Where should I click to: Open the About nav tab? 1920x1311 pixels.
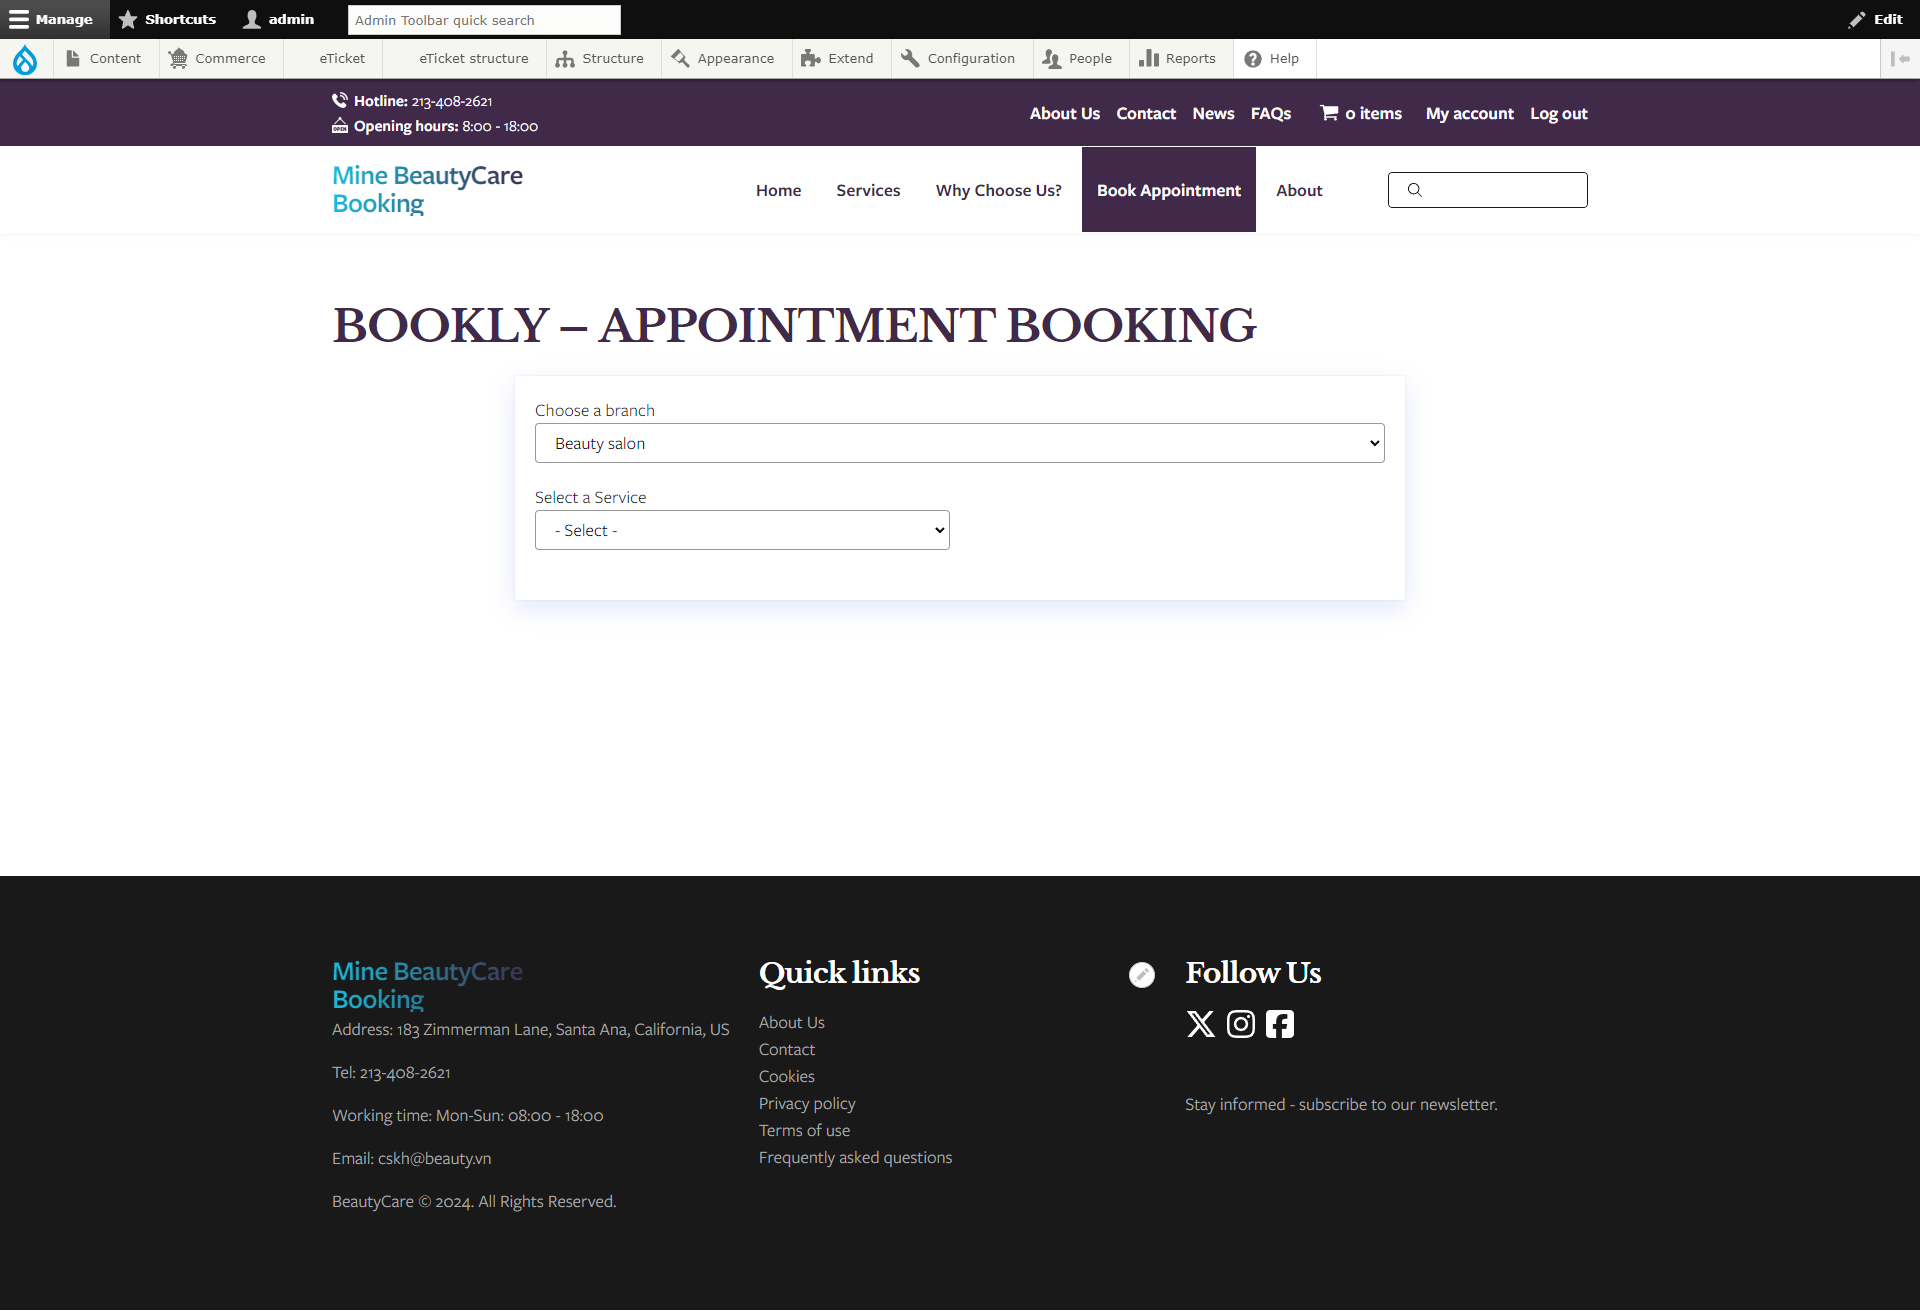(x=1299, y=190)
